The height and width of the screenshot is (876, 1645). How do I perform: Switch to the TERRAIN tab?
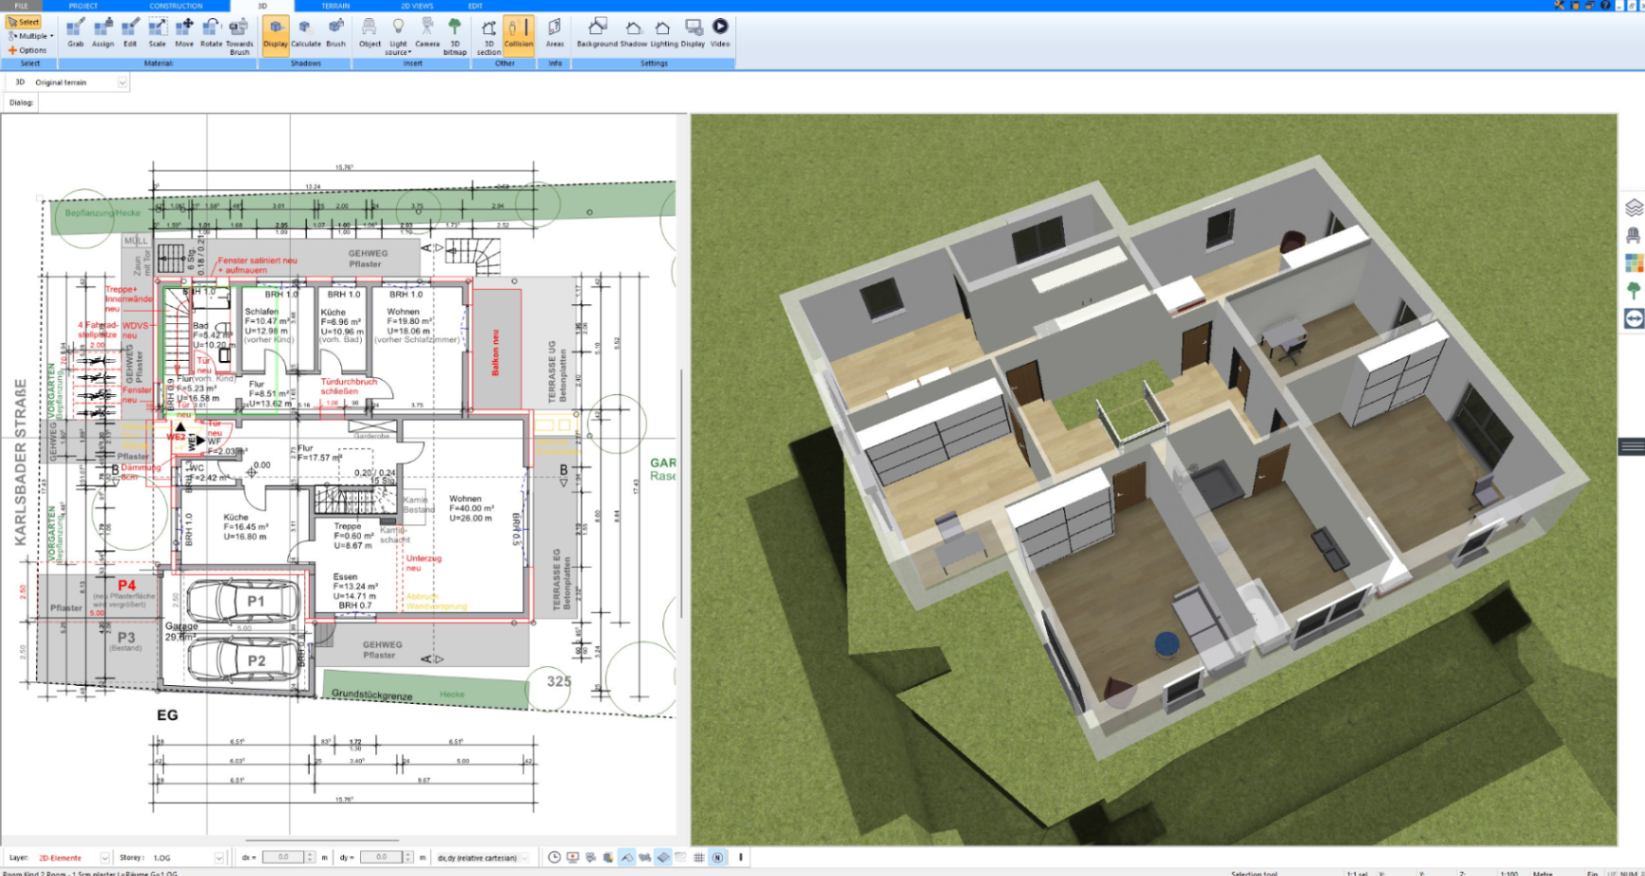click(x=335, y=6)
